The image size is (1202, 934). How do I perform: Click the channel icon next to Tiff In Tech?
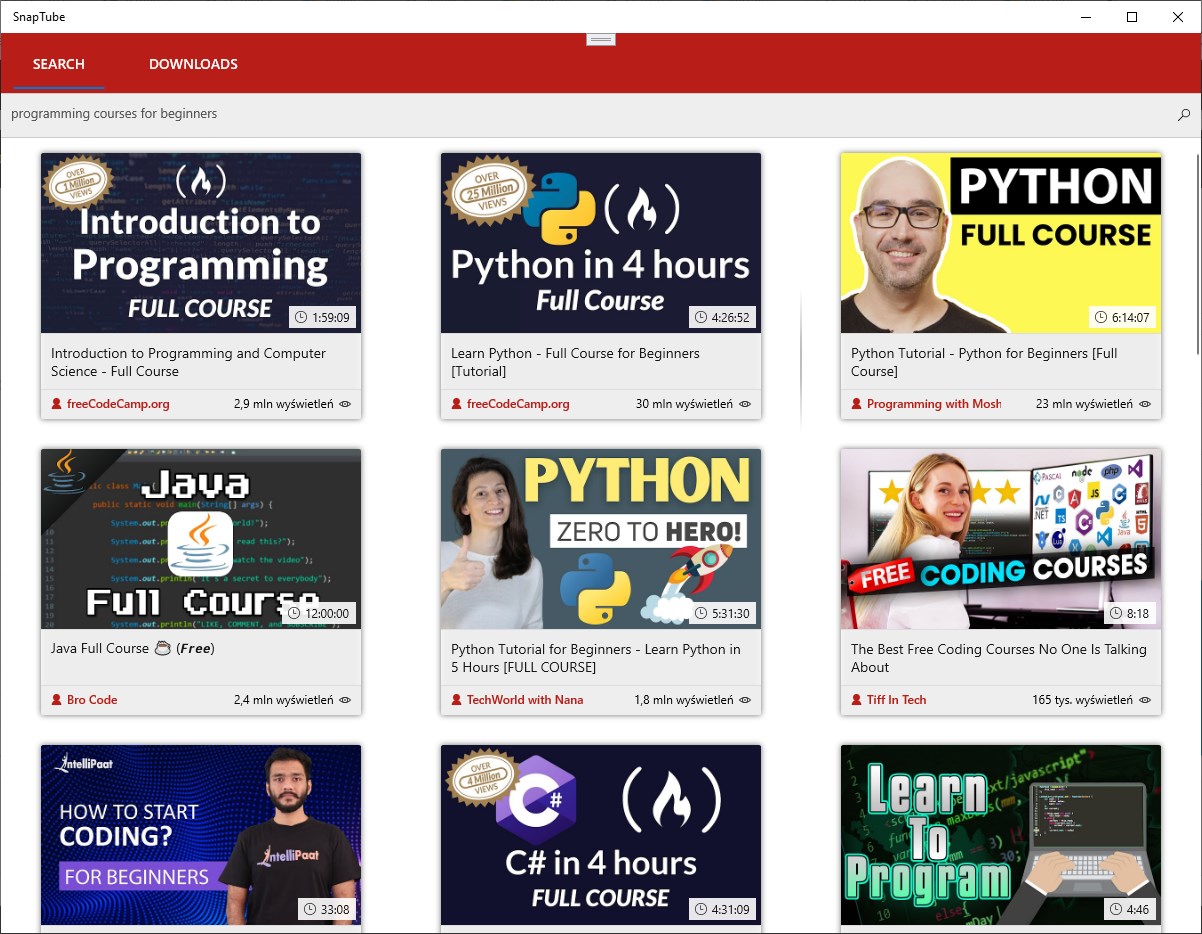(x=856, y=700)
